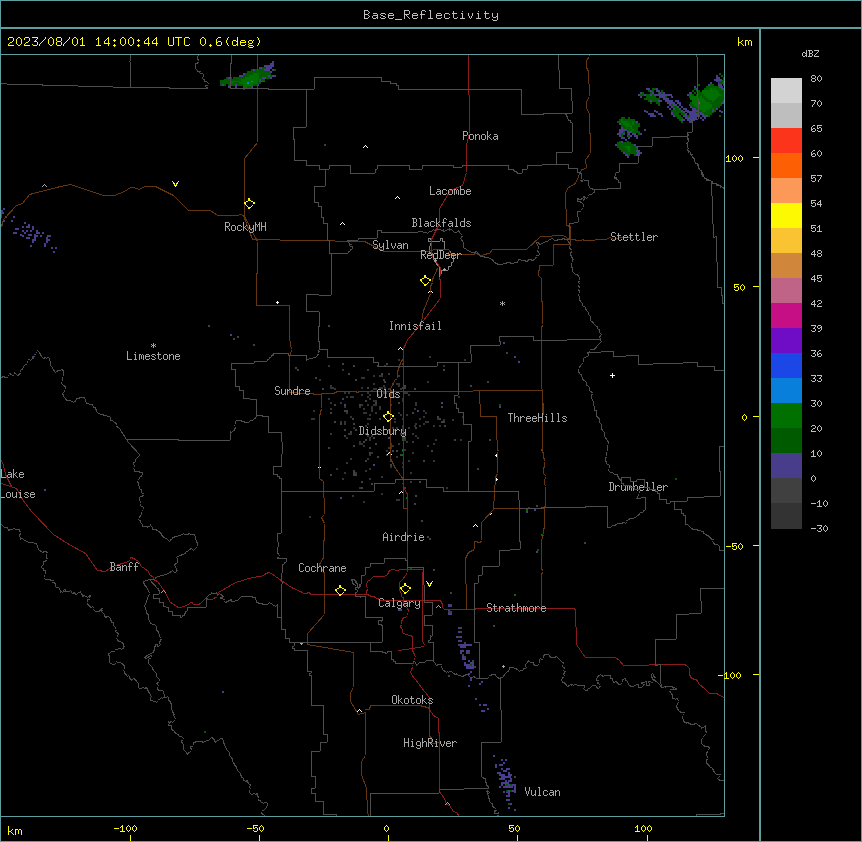Click the yellow diamond marker near Didsbury
The width and height of the screenshot is (862, 842).
click(x=388, y=417)
